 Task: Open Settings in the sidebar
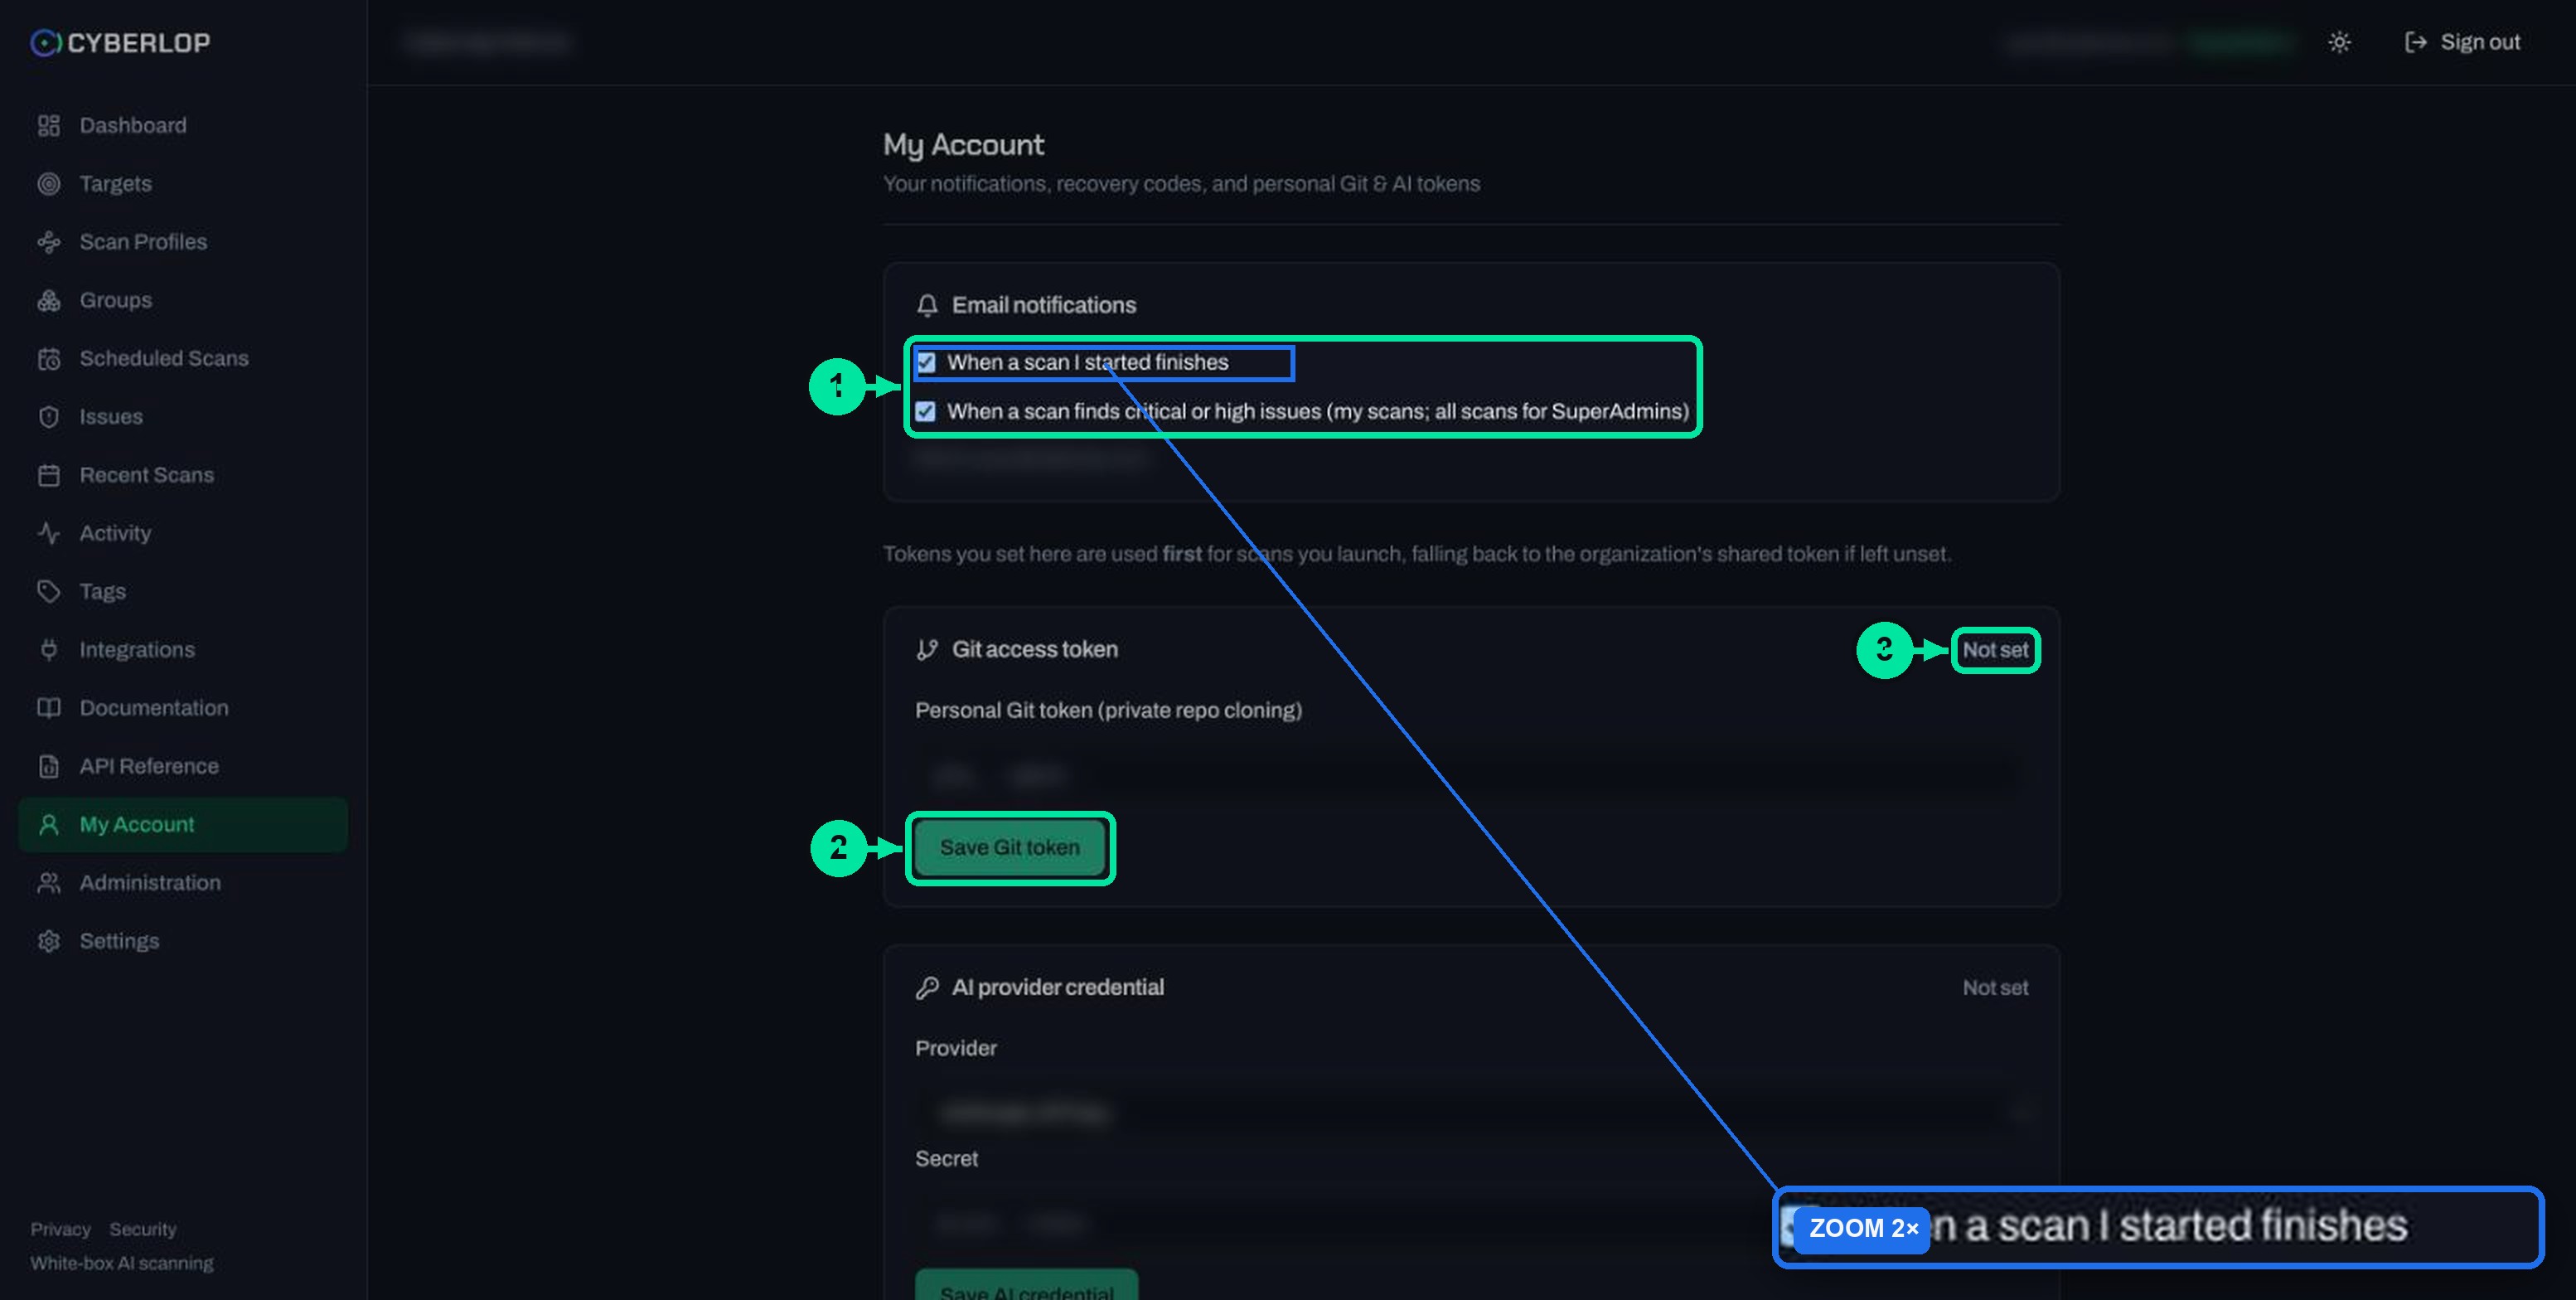pos(183,941)
